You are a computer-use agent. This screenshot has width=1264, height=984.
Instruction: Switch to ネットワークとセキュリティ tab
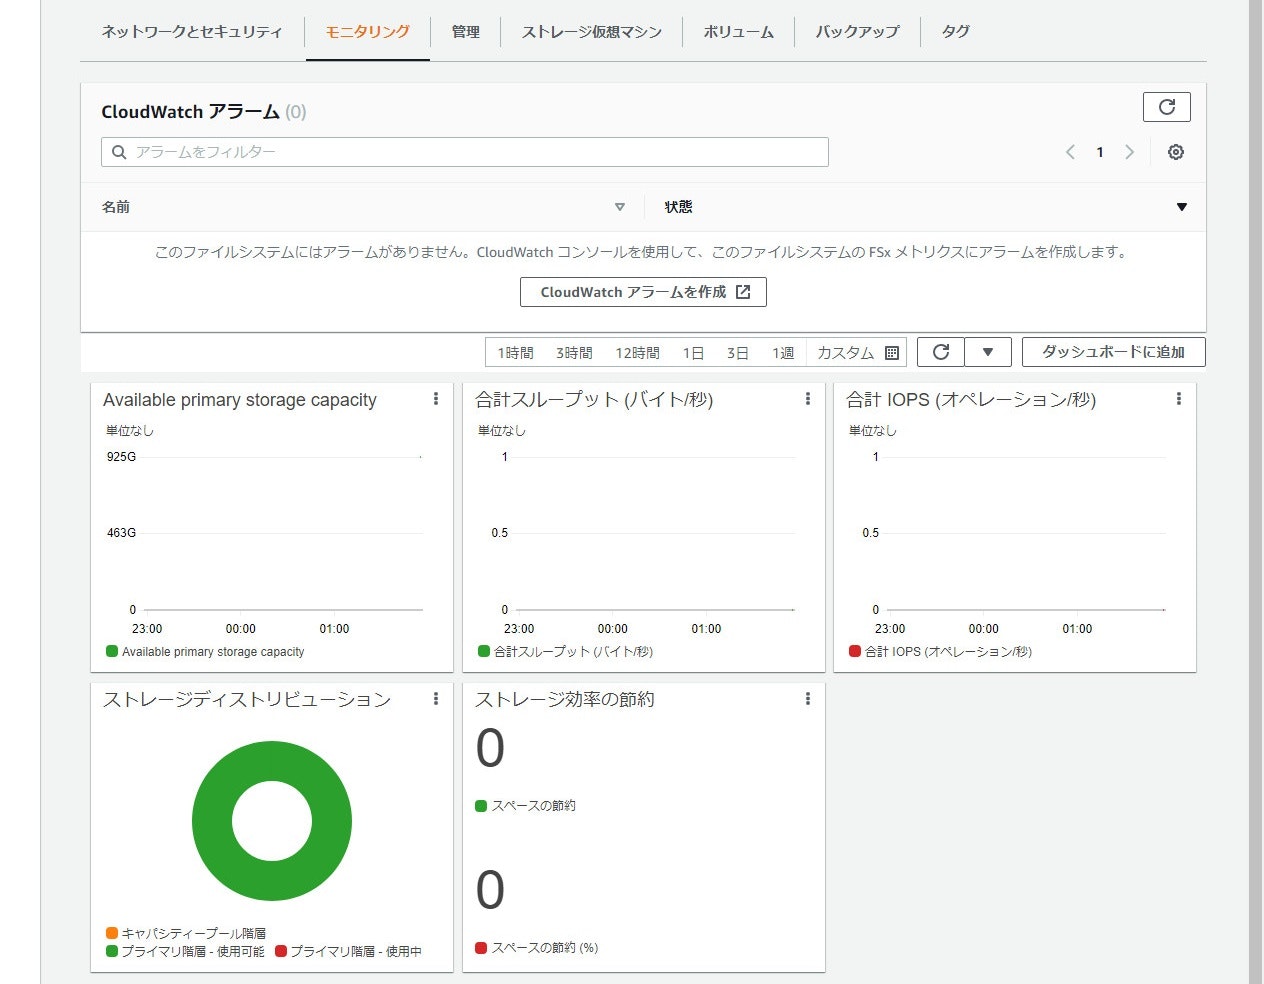[x=192, y=32]
